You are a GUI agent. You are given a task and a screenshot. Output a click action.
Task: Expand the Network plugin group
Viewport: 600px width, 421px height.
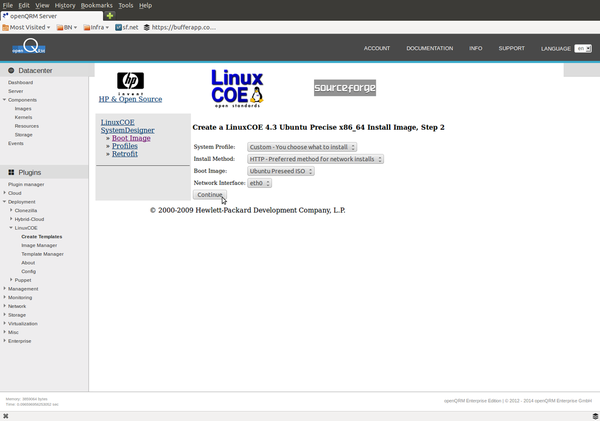5,306
